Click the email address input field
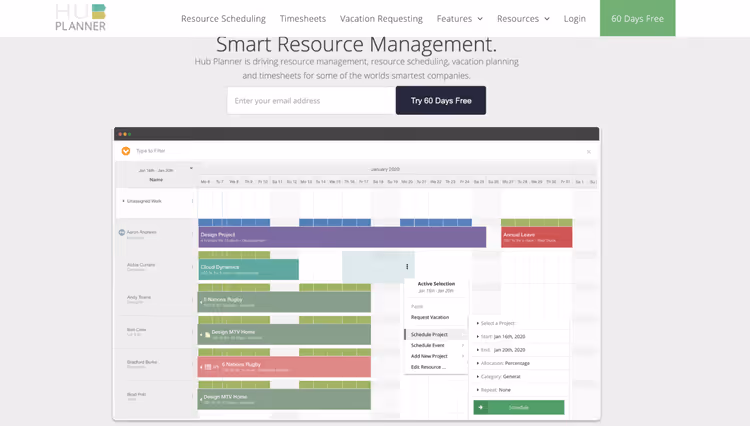The image size is (750, 426). click(311, 100)
